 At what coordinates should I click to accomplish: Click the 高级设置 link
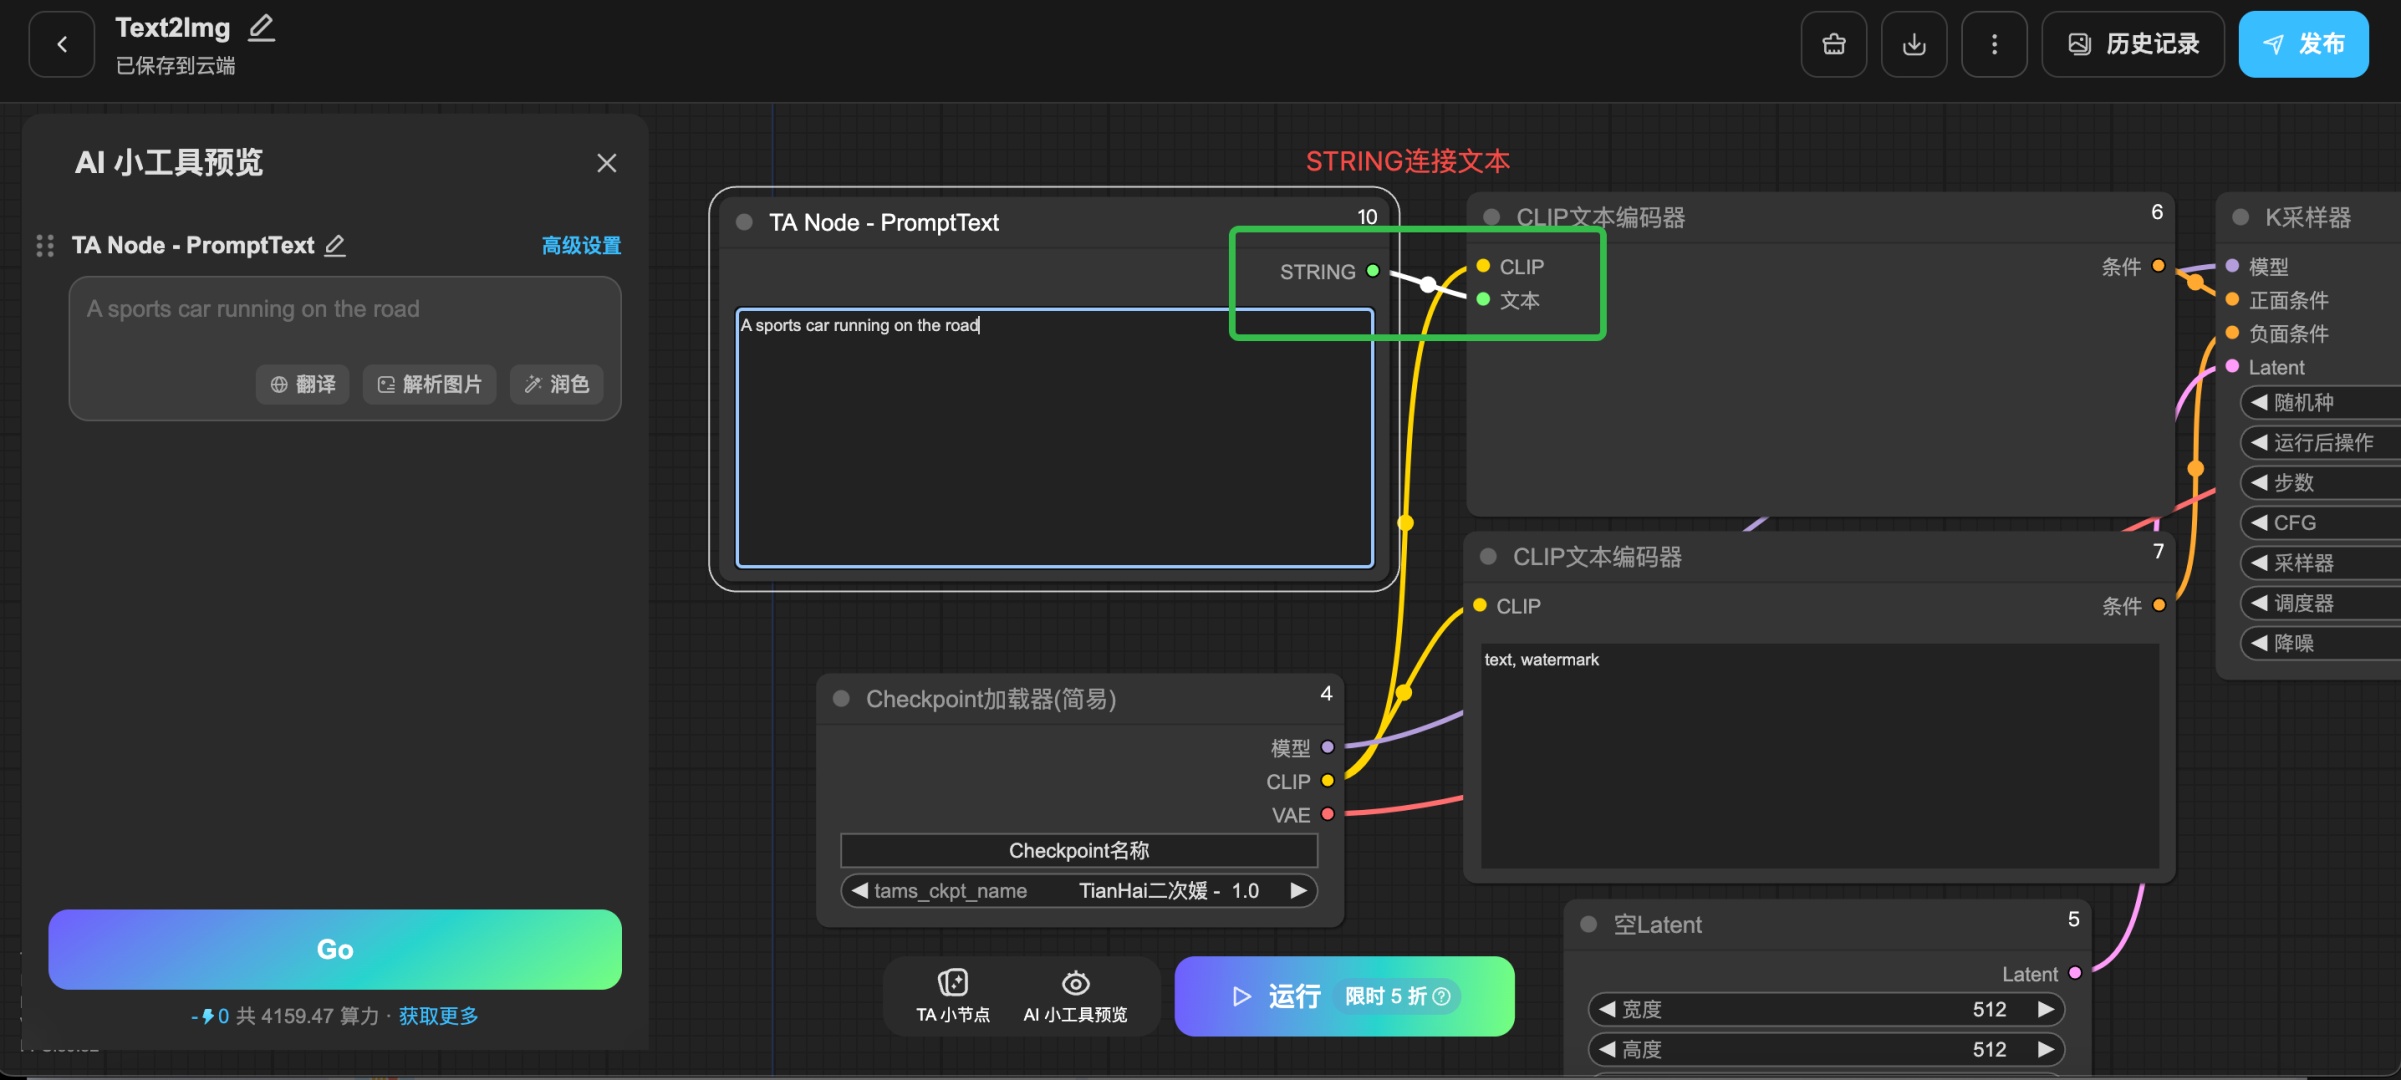point(581,245)
